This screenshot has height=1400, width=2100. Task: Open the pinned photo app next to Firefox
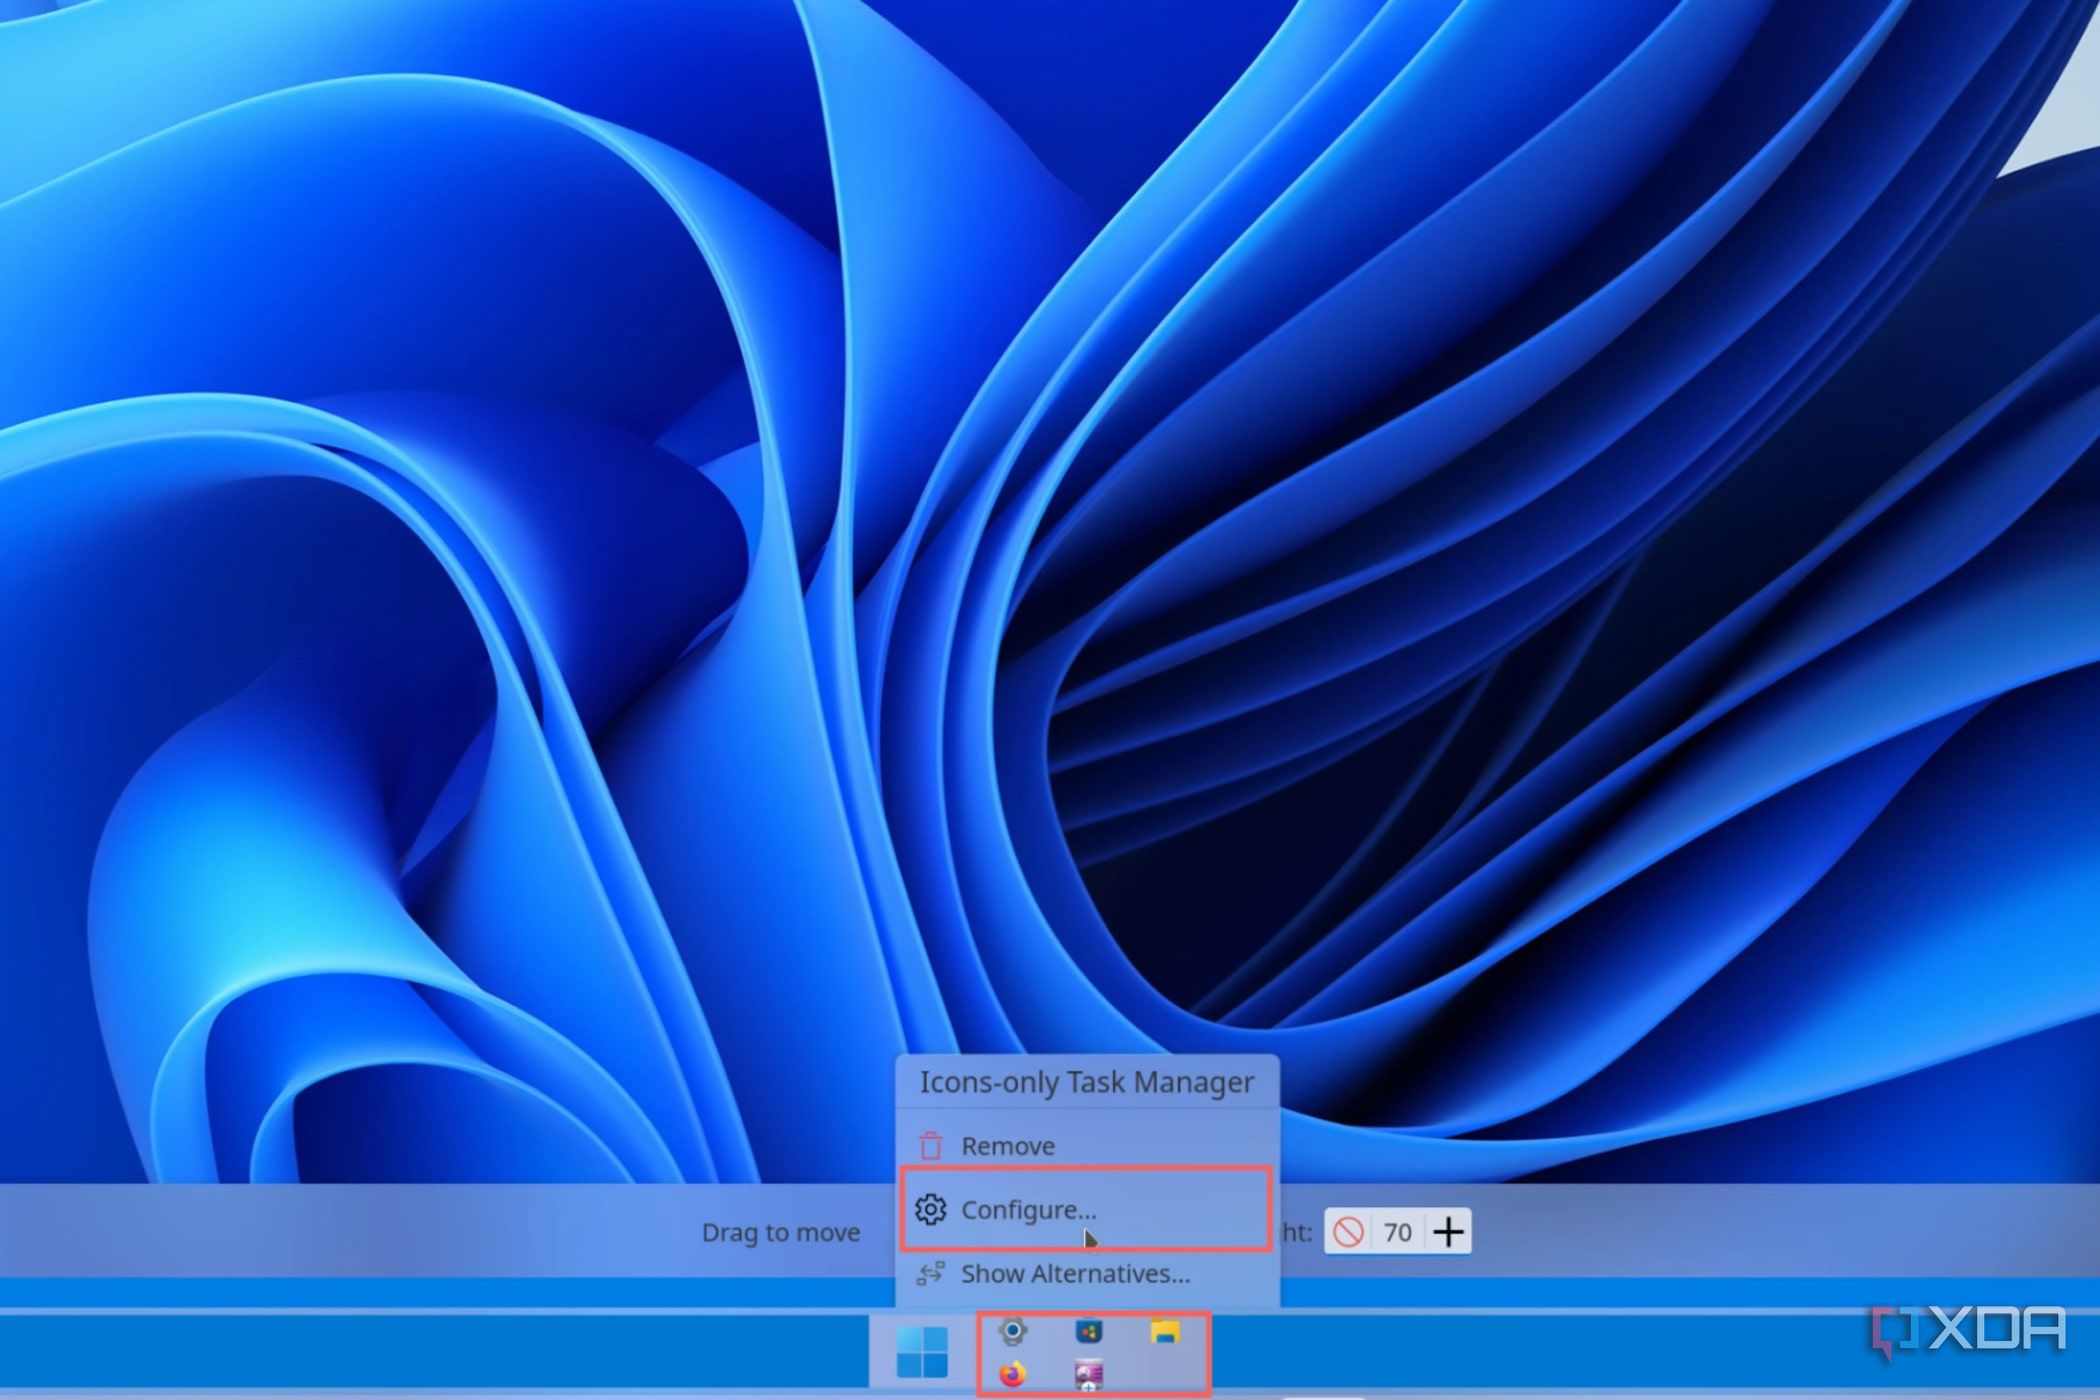point(1090,1373)
